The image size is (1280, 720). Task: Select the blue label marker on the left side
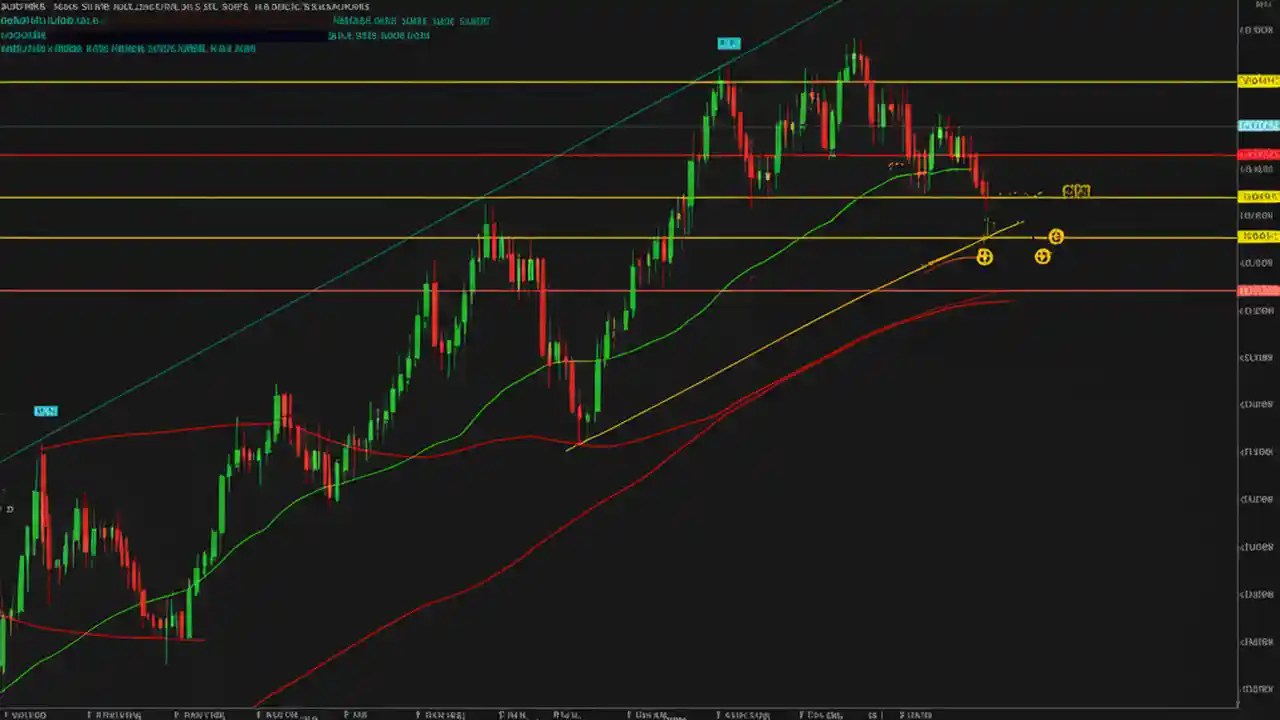click(x=46, y=411)
